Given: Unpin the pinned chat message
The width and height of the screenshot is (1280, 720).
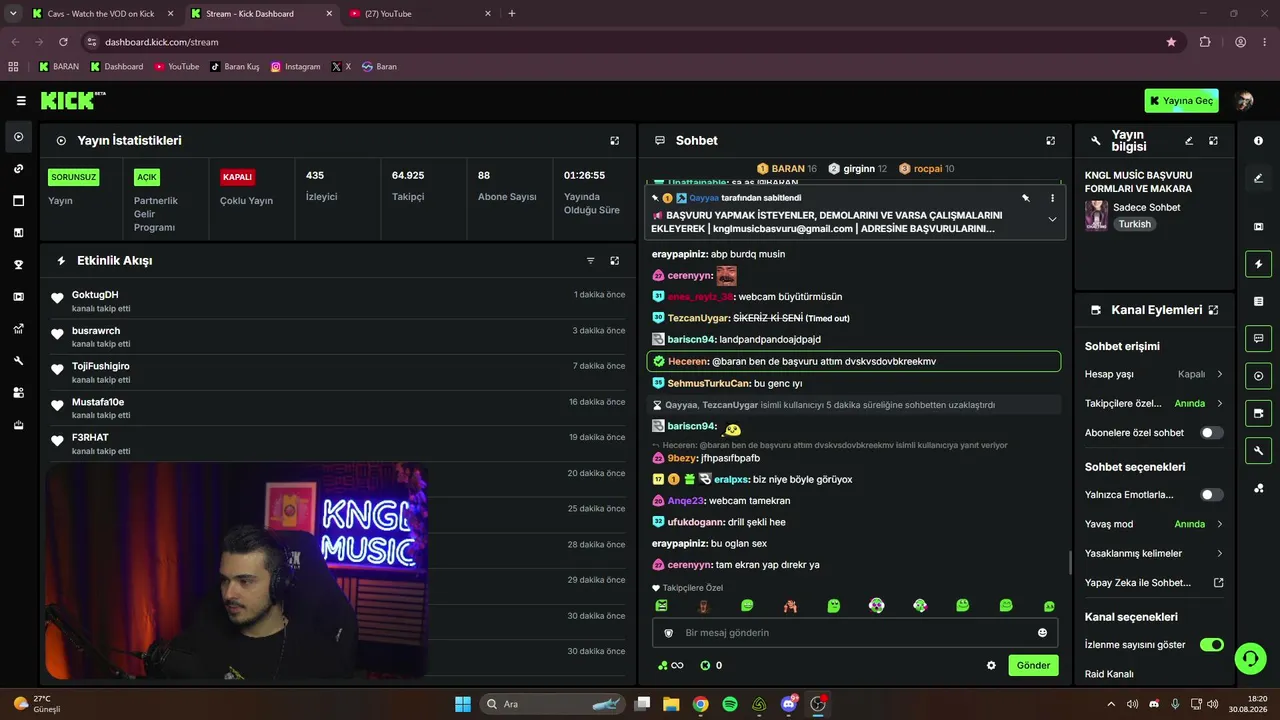Looking at the screenshot, I should tap(1026, 198).
